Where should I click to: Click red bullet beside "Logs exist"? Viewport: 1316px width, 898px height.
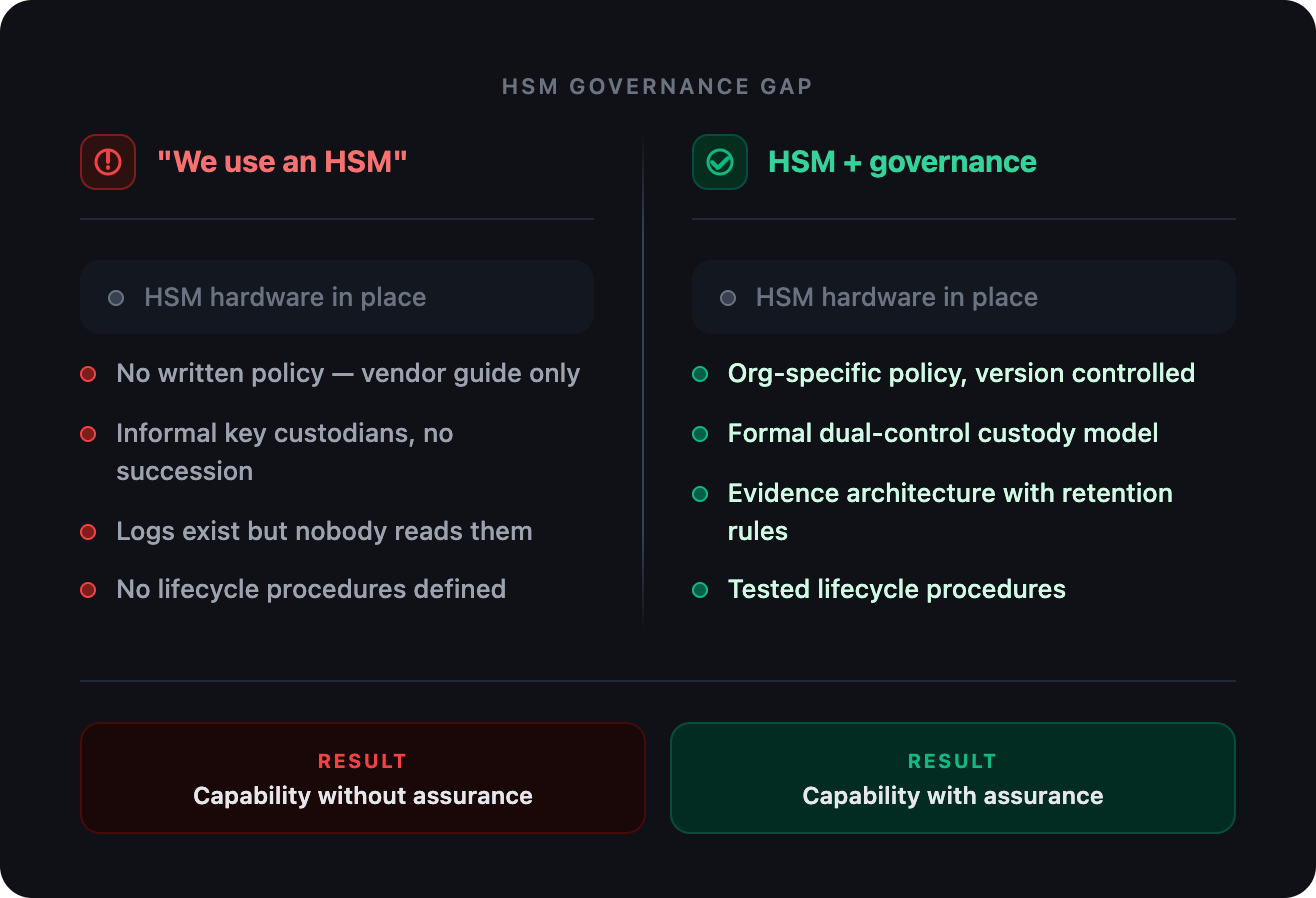pos(88,532)
